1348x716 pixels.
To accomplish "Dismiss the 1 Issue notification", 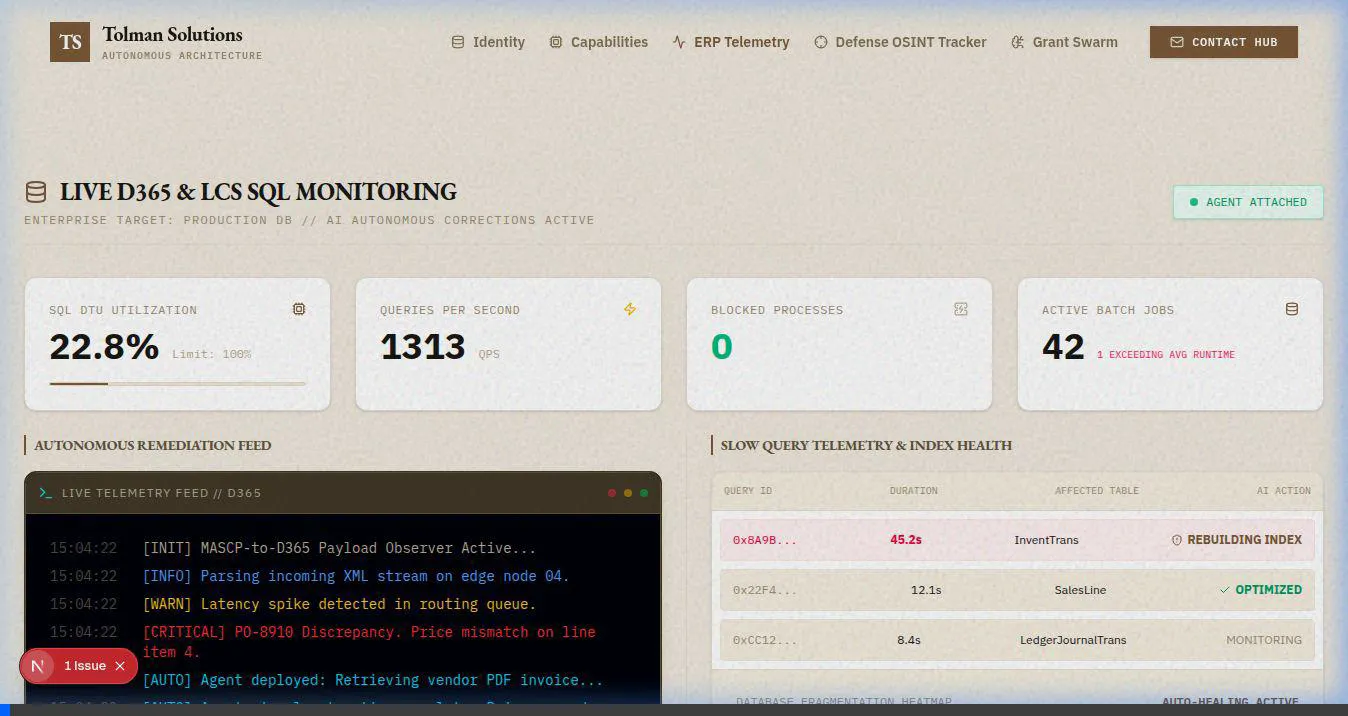I will [120, 666].
